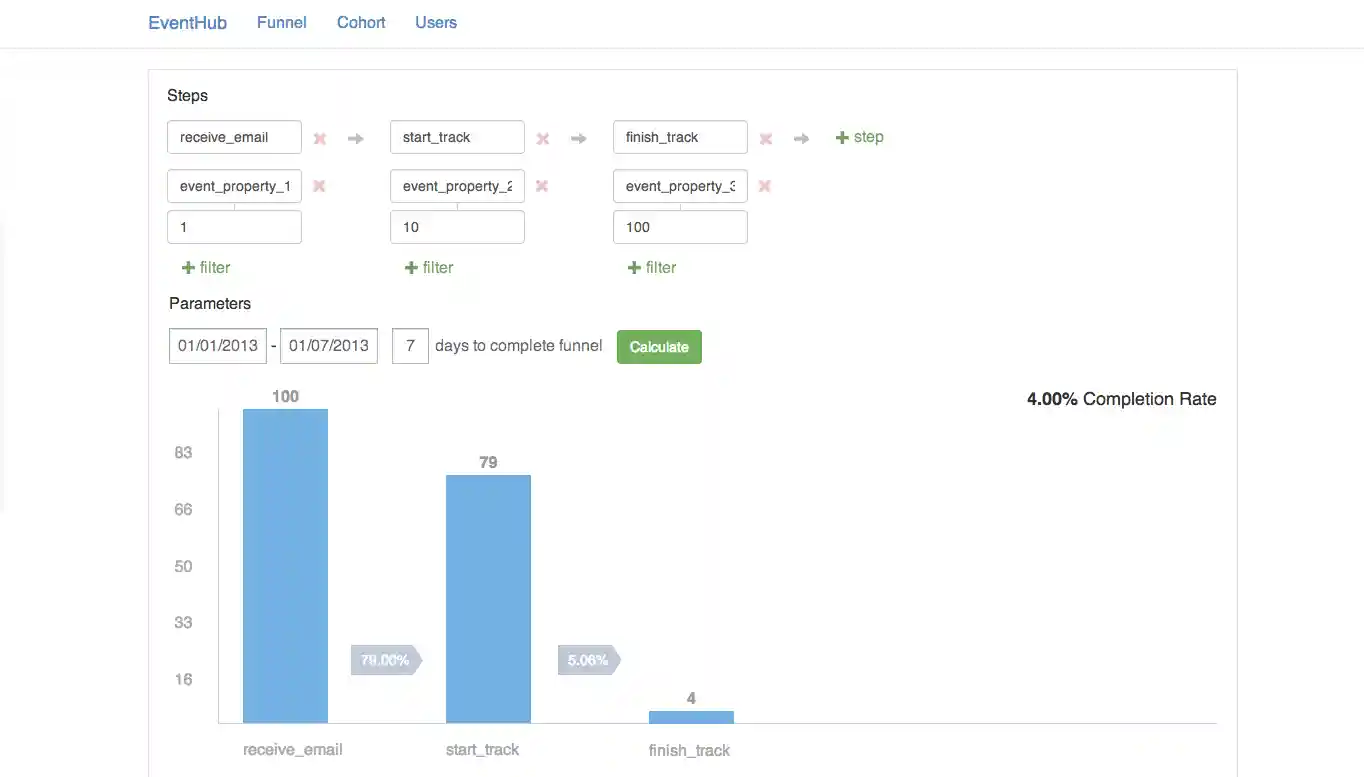Screen dimensions: 1364x777
Task: Delete the event_property_2 filter
Action: pos(542,186)
